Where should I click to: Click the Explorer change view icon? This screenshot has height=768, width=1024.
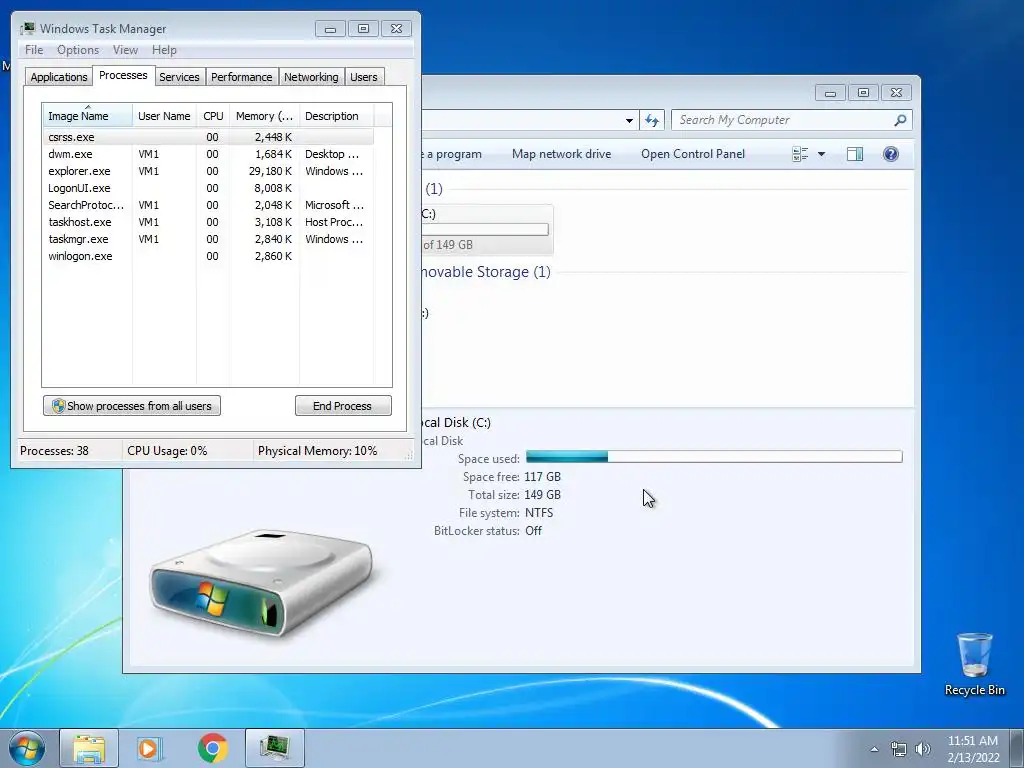(x=800, y=154)
